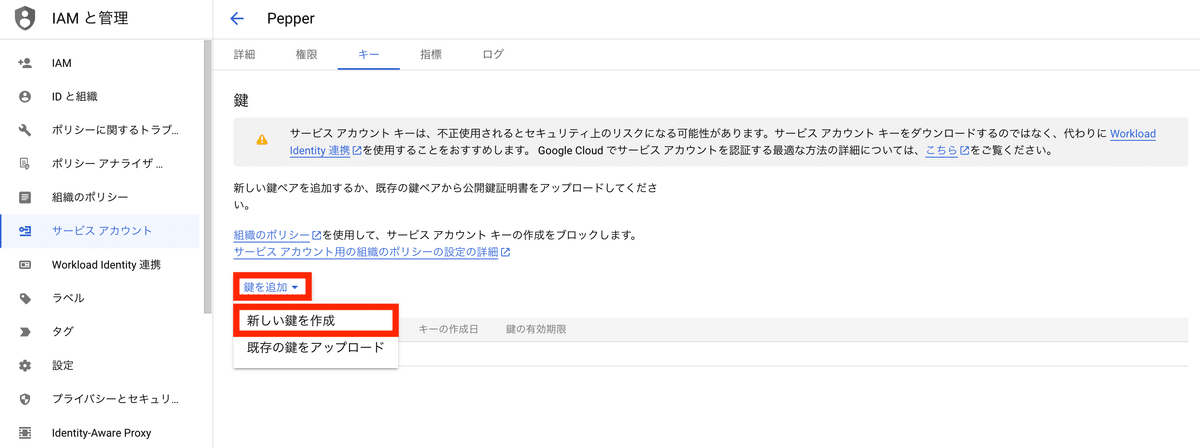The image size is (1200, 448).
Task: Click the IAM and admin shield icon
Action: [25, 18]
